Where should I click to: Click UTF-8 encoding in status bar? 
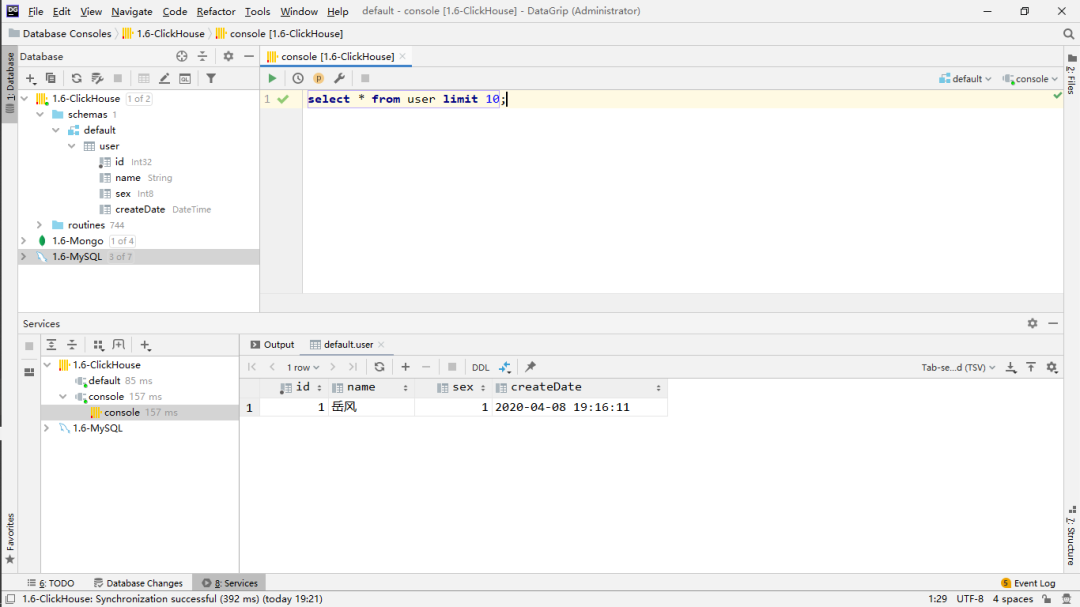pyautogui.click(x=970, y=599)
